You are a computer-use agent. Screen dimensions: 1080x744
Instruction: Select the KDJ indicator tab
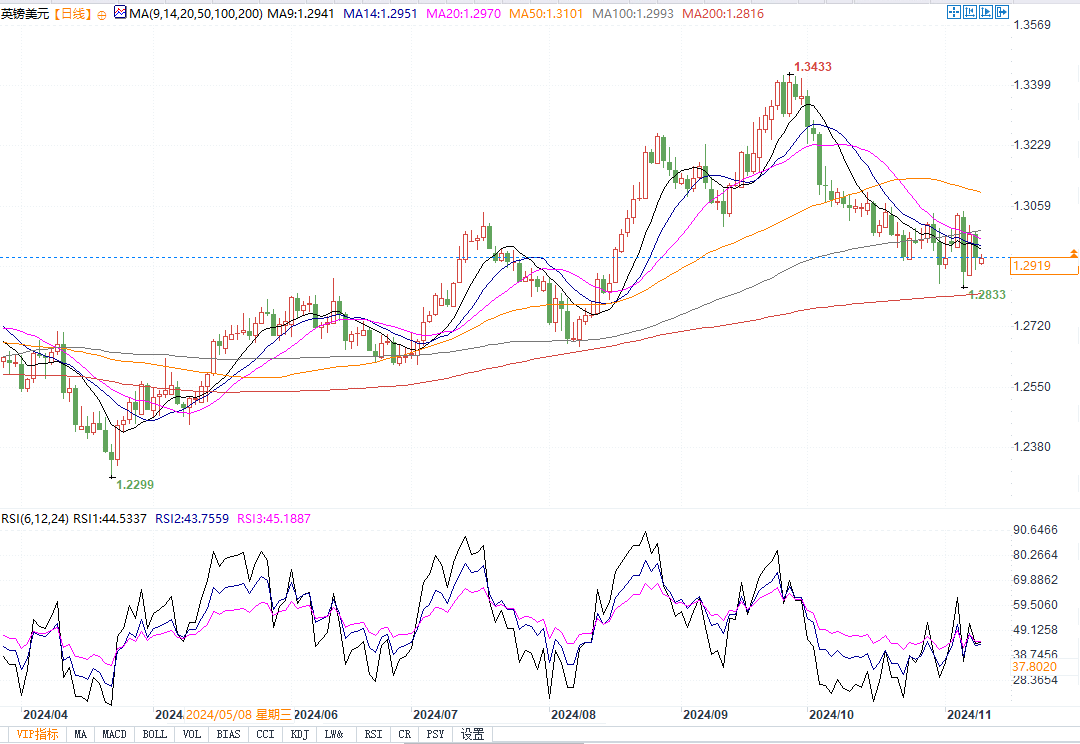[x=299, y=735]
